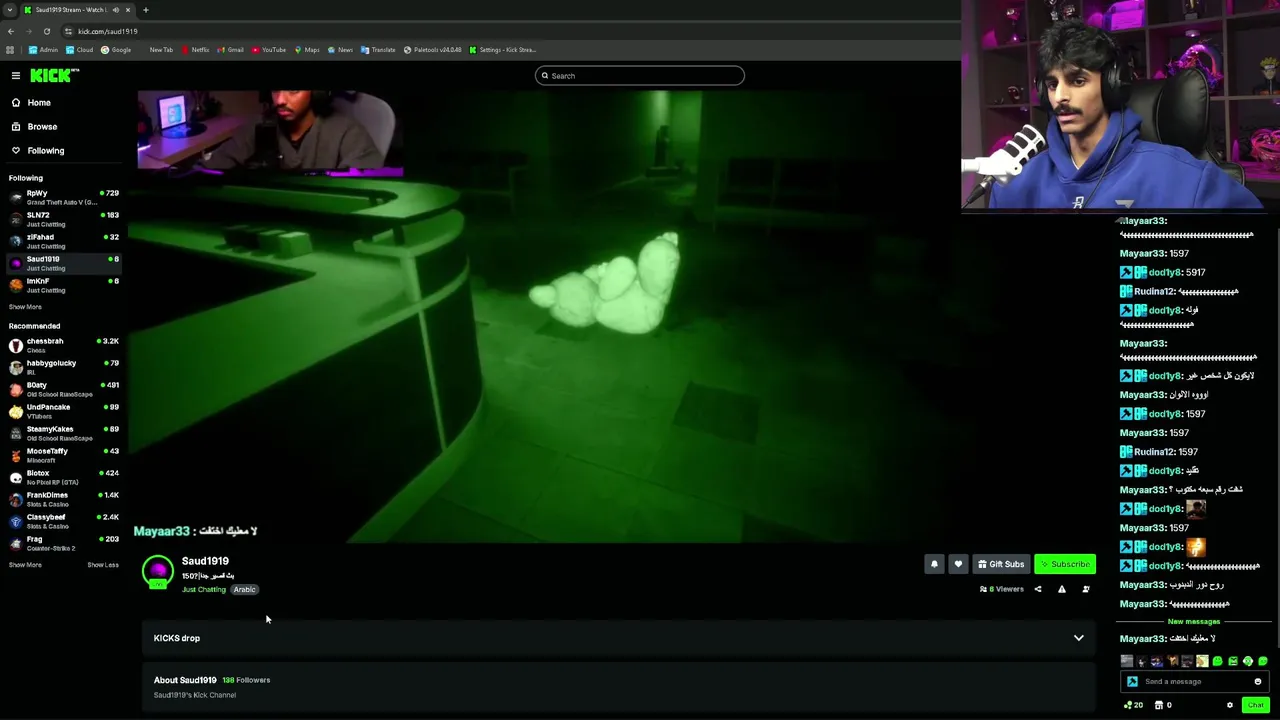Open ImKnF channel from Following list

point(62,285)
